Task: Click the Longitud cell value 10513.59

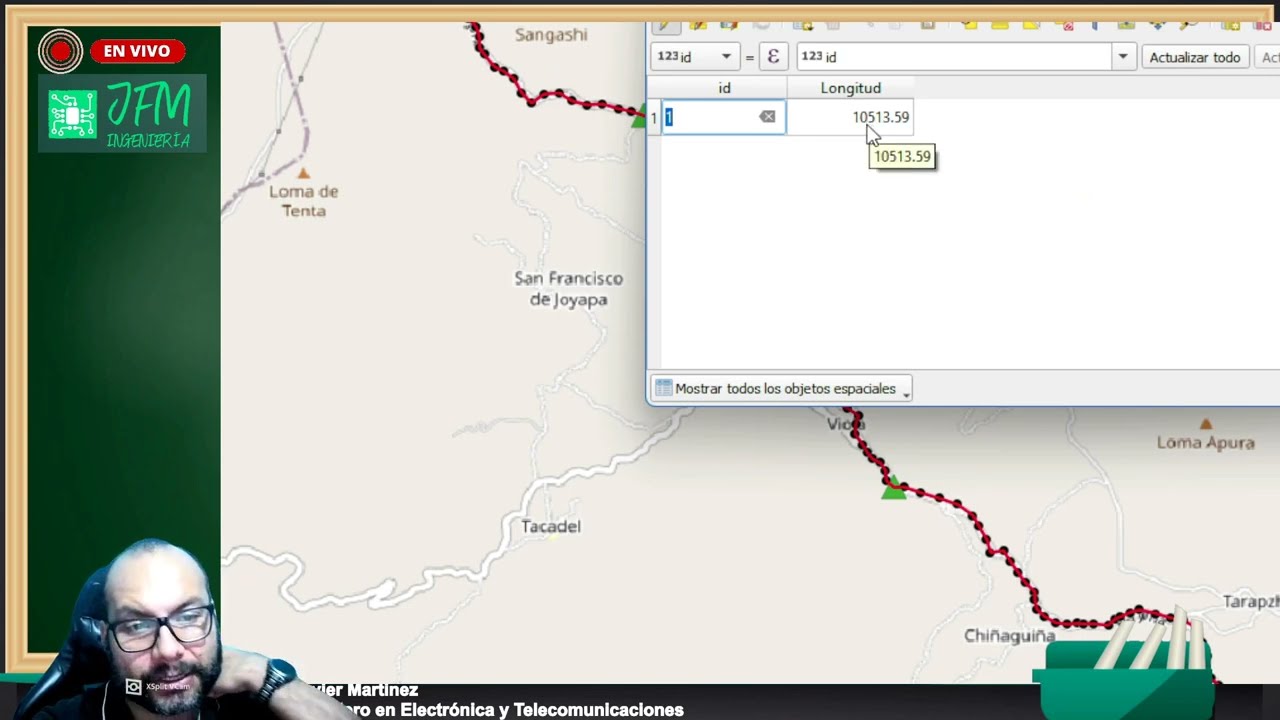Action: 880,117
